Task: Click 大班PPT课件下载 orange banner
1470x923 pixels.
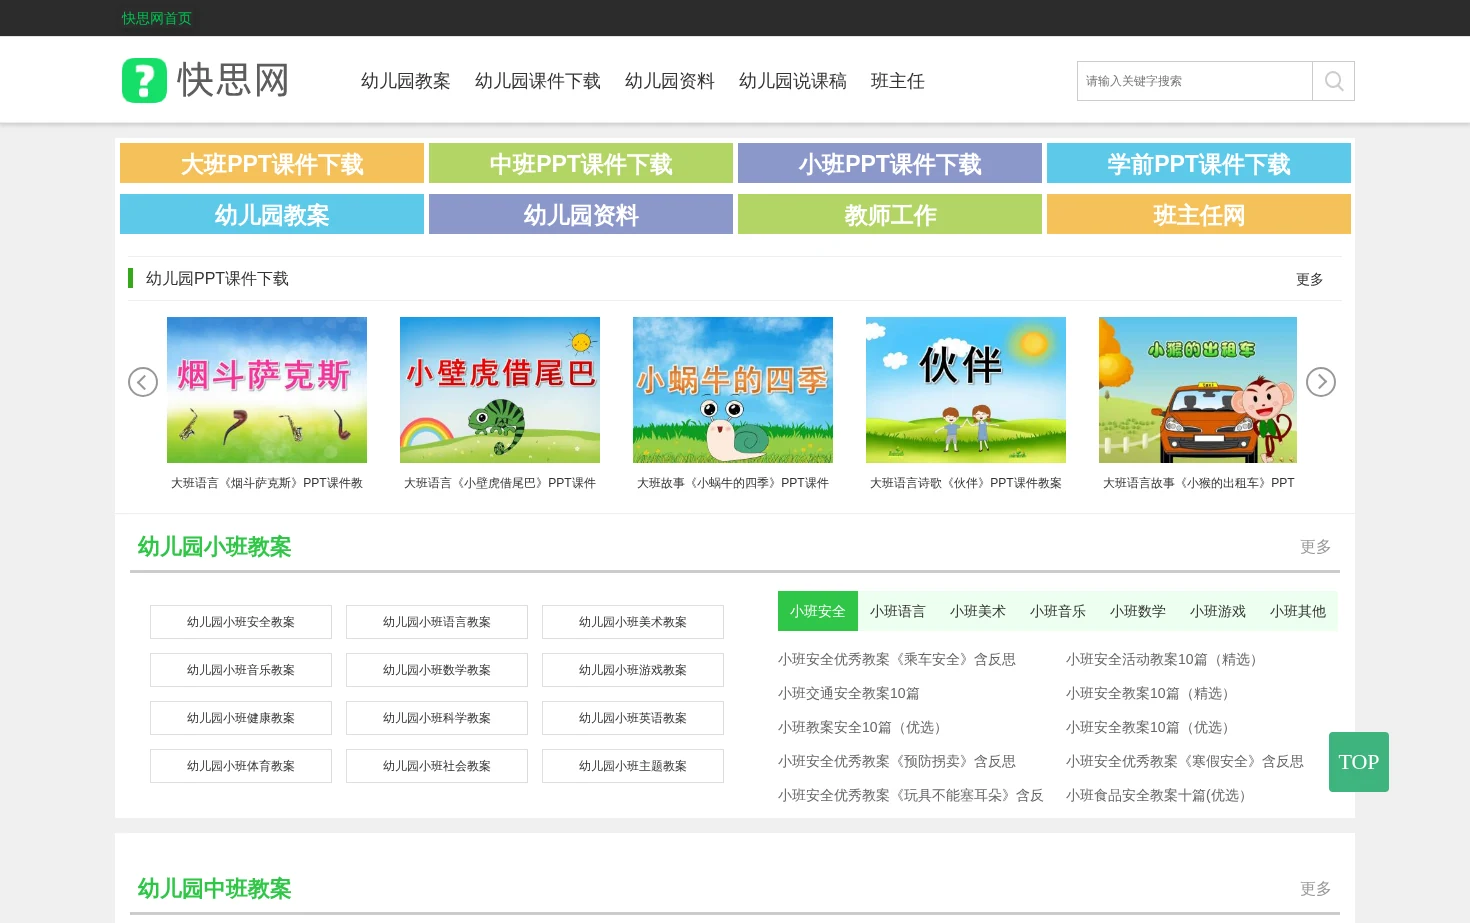Action: (272, 163)
